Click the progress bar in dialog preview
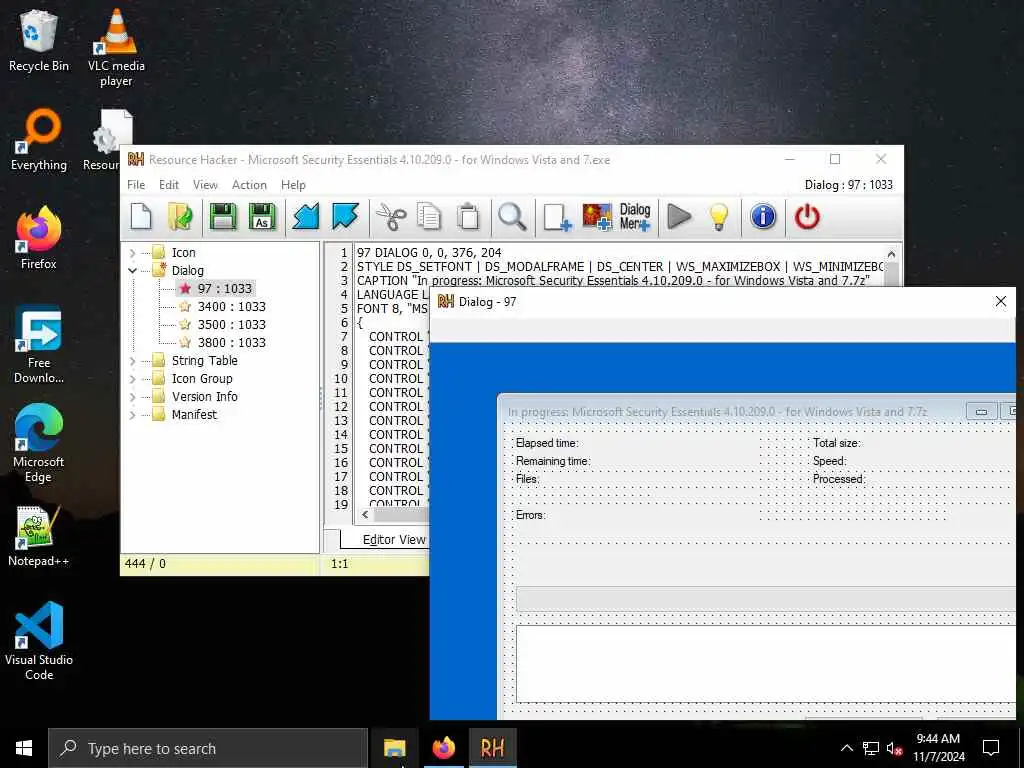This screenshot has height=768, width=1024. coord(765,599)
